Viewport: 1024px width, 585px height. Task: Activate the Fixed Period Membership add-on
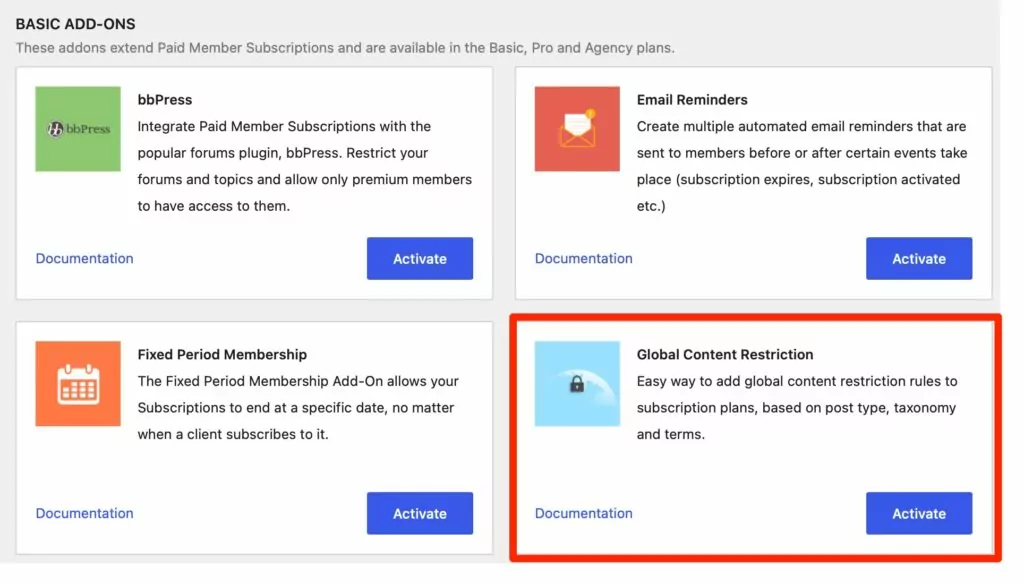(419, 513)
